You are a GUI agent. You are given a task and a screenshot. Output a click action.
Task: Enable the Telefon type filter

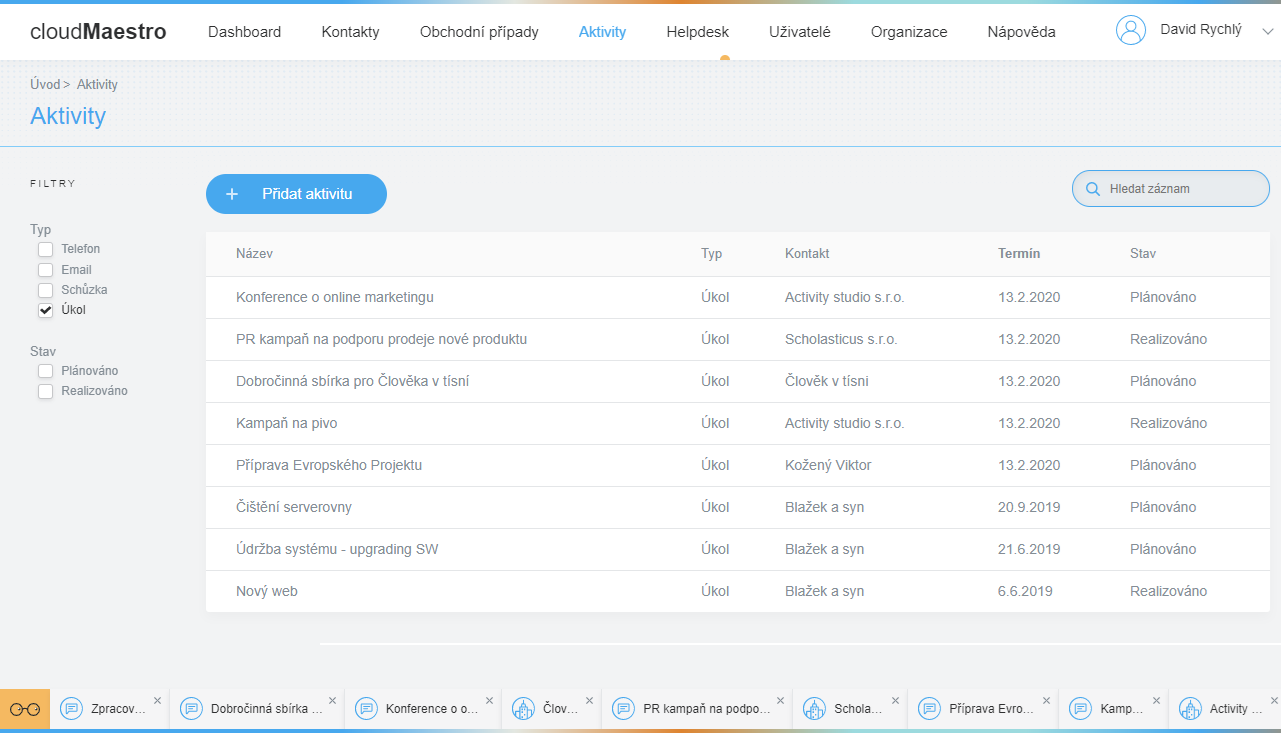click(45, 249)
